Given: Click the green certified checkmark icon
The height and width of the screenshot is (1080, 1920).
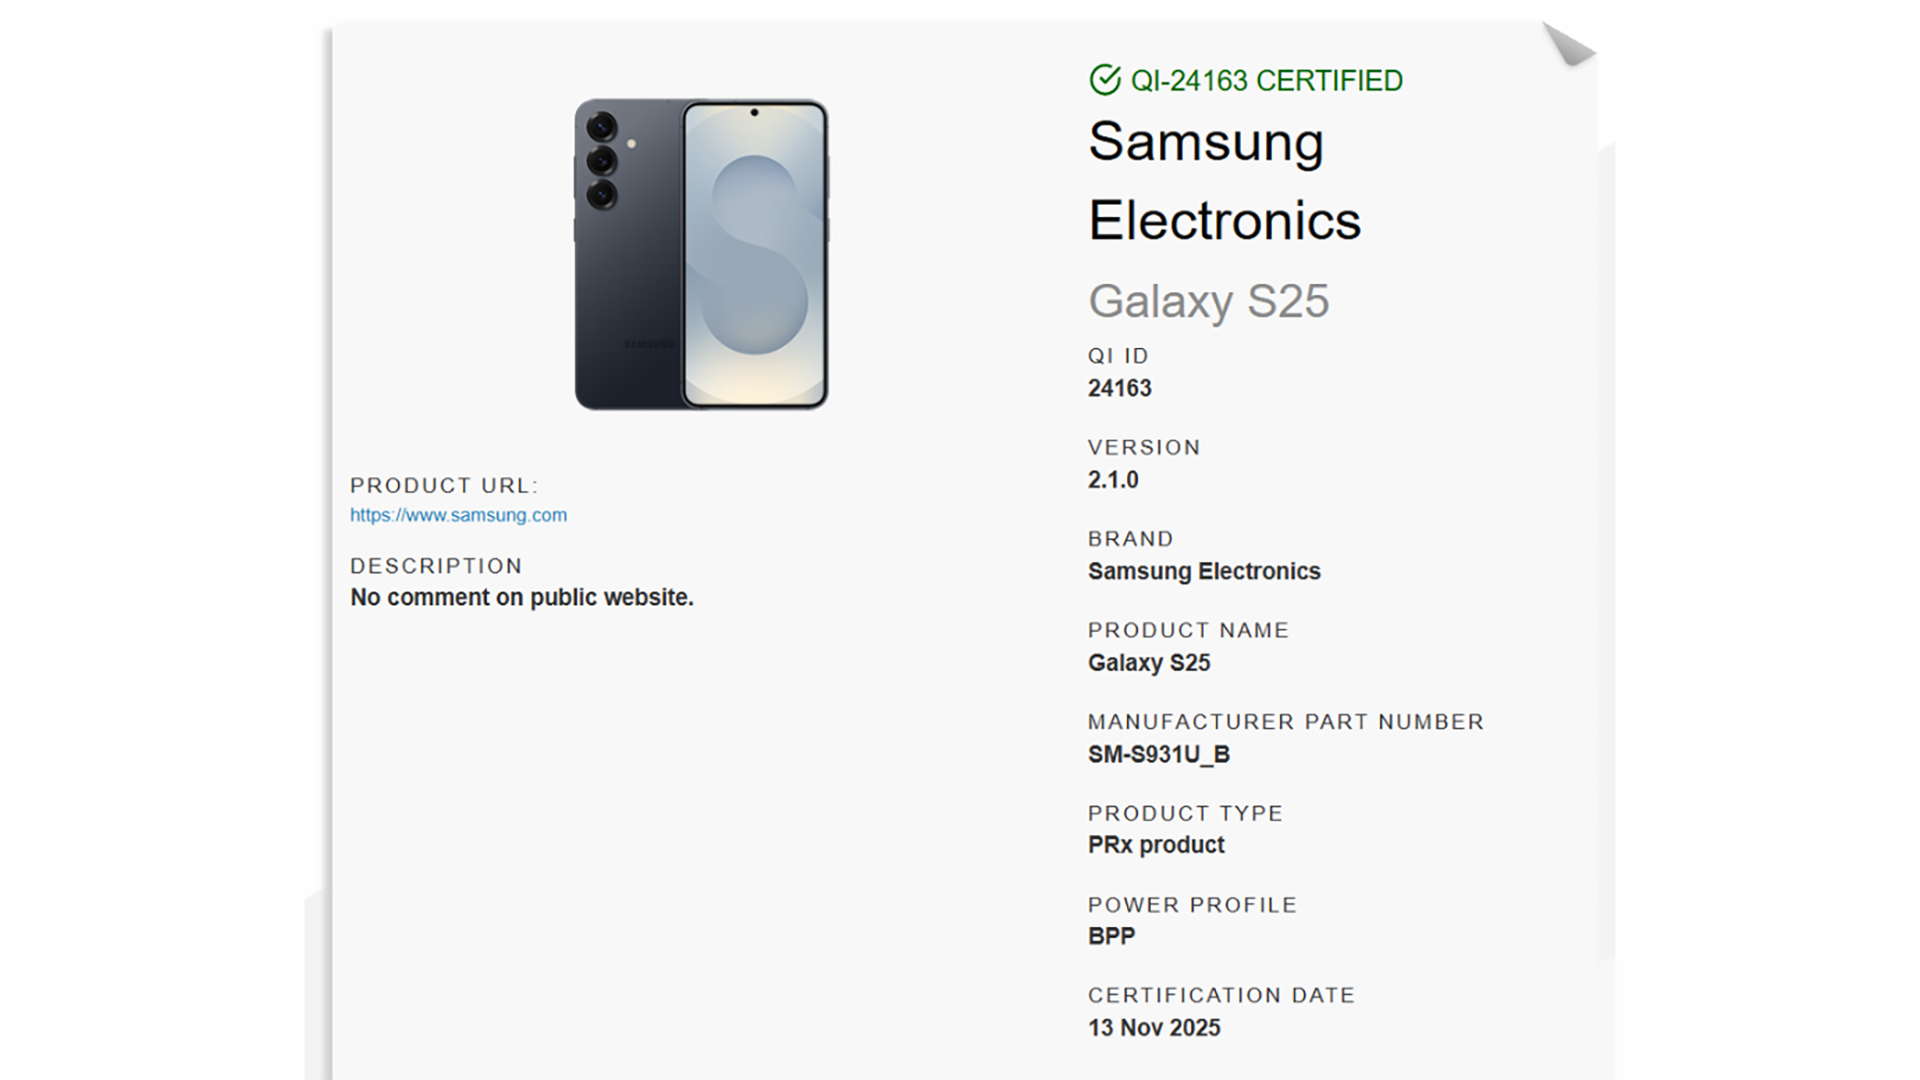Looking at the screenshot, I should (x=1105, y=80).
